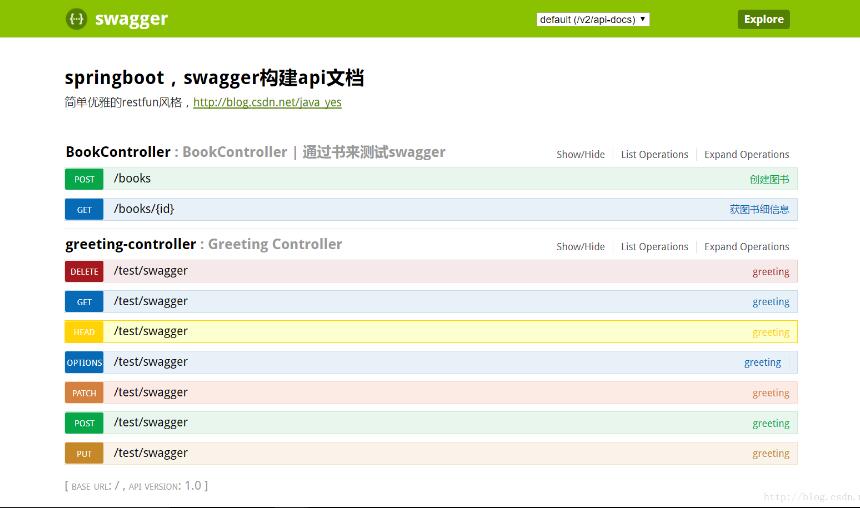
Task: Click the API VERSION 1.0 footer text
Action: tap(166, 486)
